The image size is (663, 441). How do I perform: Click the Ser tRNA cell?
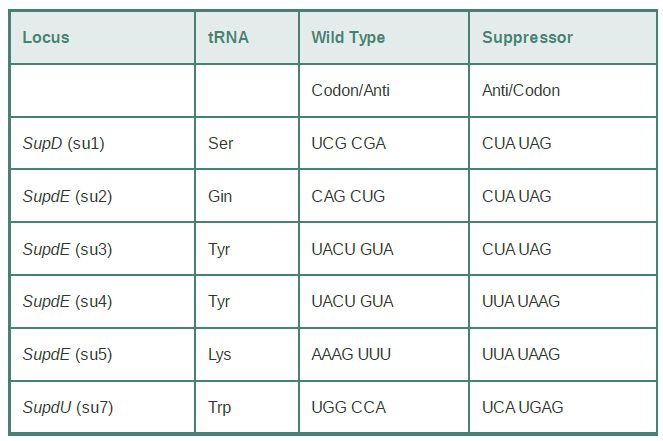247,143
